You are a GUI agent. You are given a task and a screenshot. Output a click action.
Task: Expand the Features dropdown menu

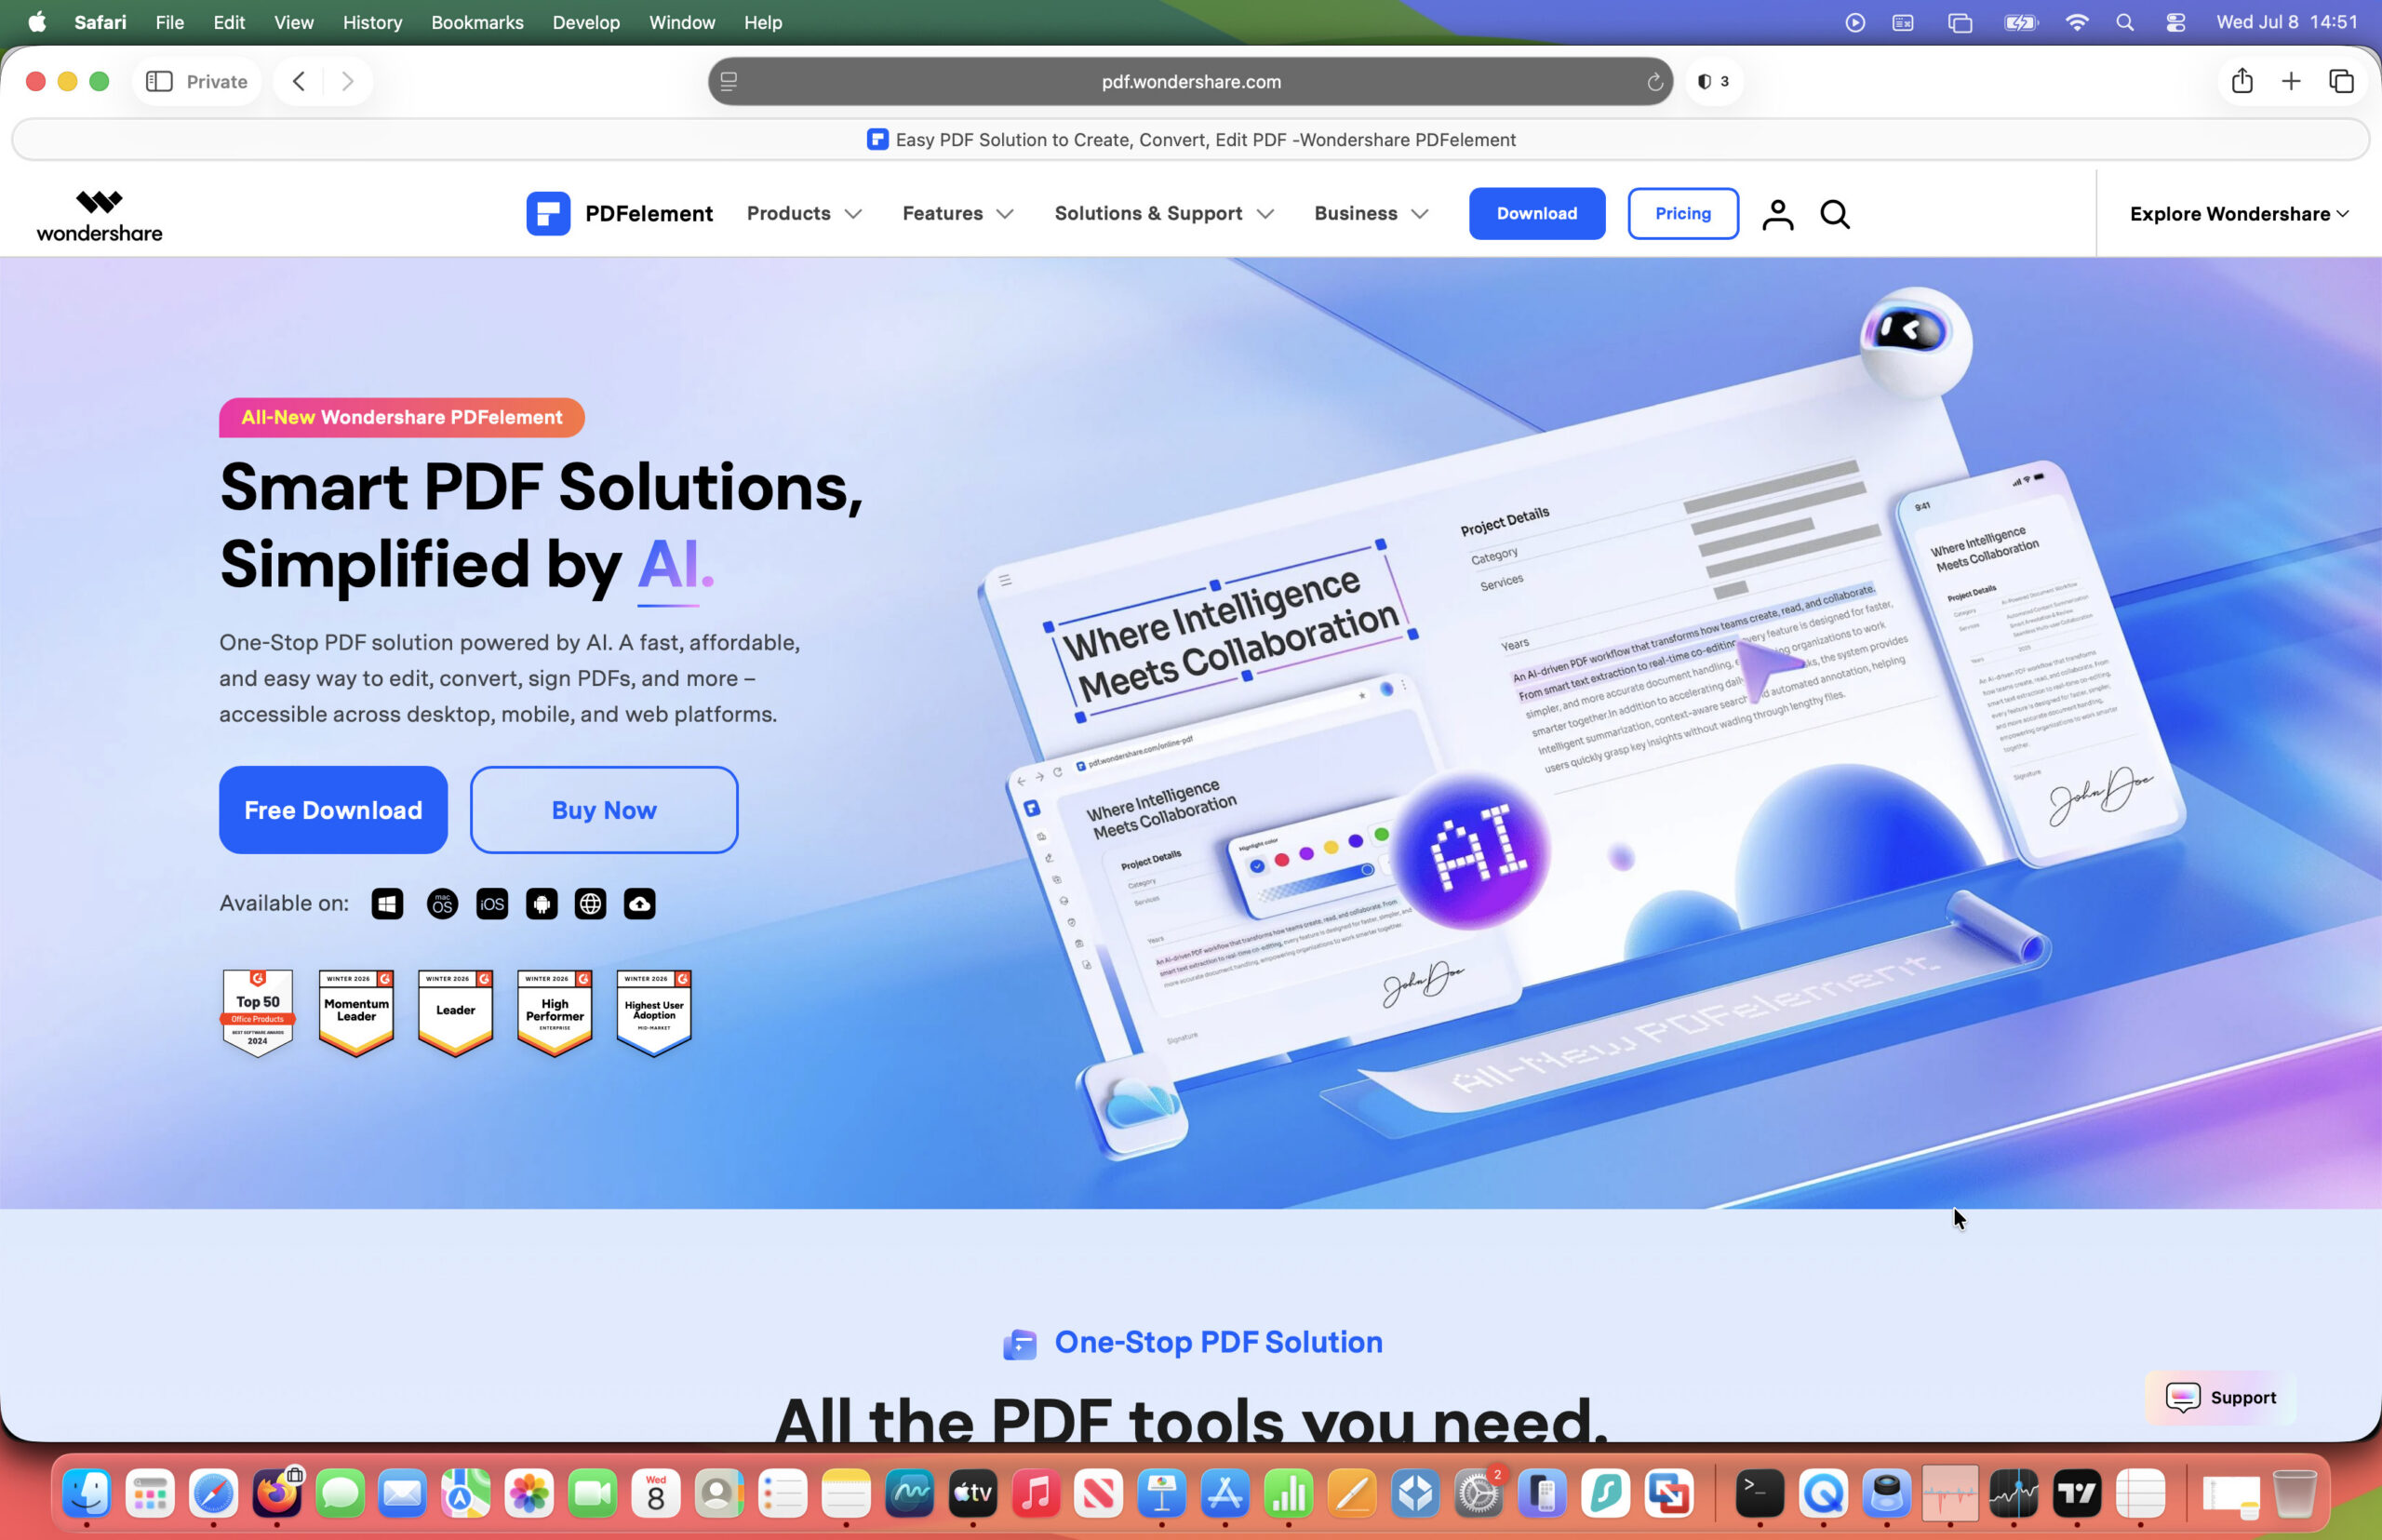point(958,213)
